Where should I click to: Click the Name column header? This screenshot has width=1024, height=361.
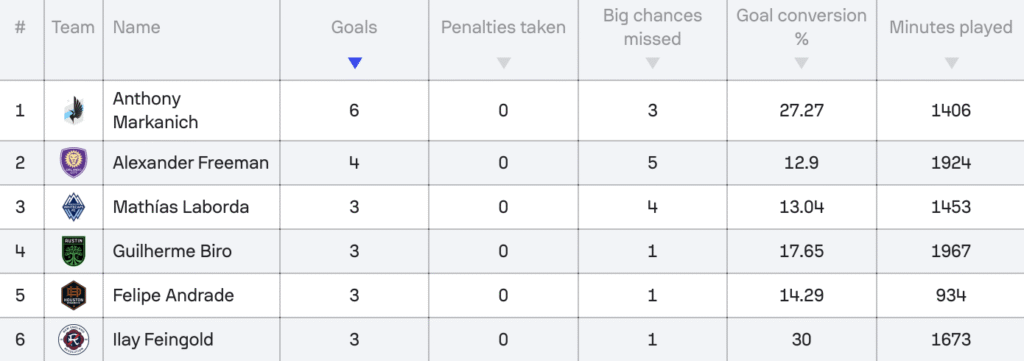[136, 27]
